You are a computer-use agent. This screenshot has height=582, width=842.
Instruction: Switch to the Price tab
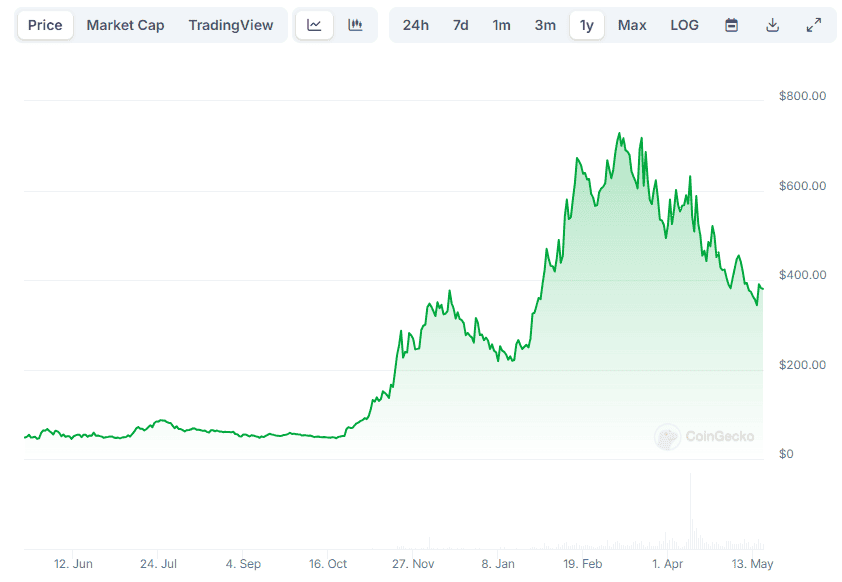tap(45, 25)
